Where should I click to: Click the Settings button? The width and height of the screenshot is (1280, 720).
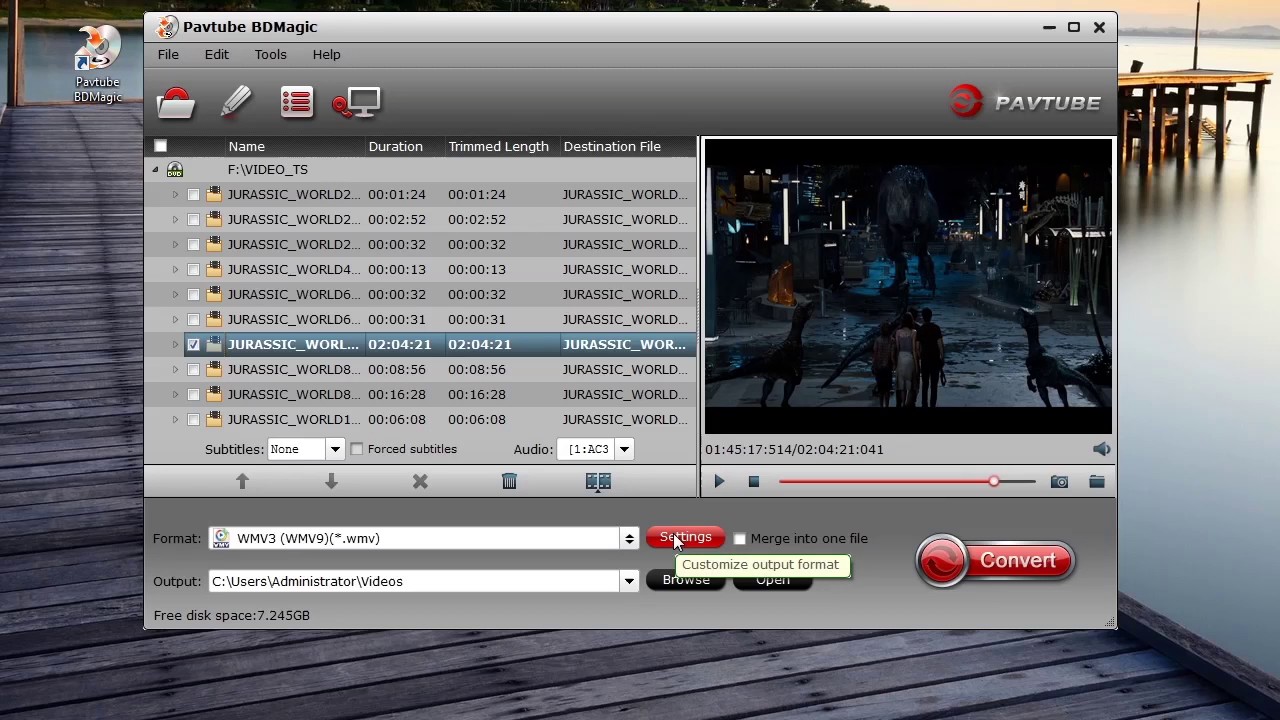[685, 538]
